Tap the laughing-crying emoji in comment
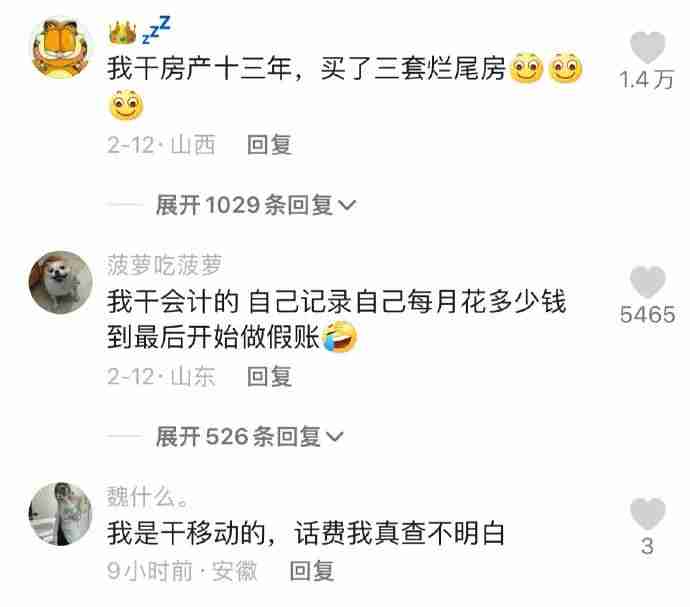Screen dimensions: 690x607 (x=339, y=337)
